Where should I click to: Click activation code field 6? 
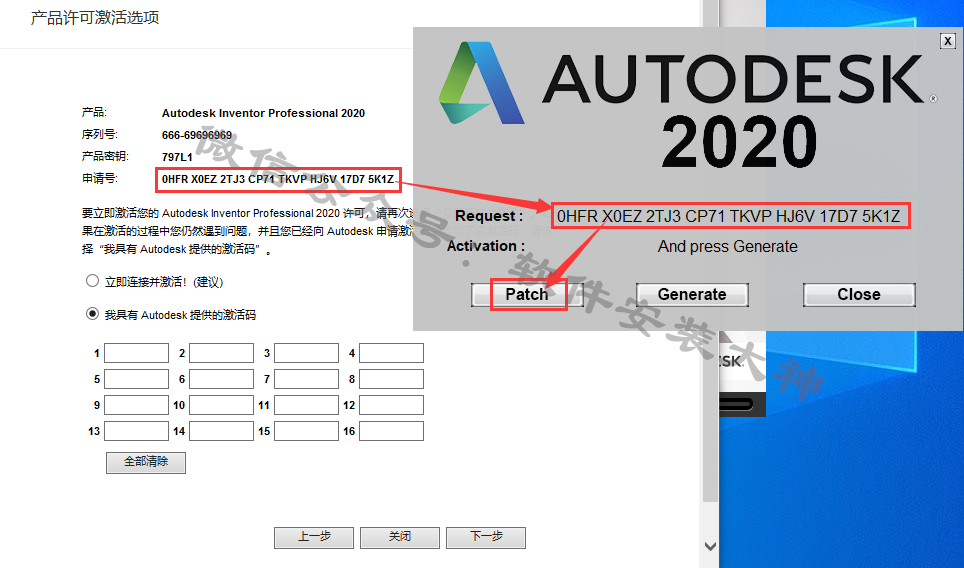(x=221, y=379)
